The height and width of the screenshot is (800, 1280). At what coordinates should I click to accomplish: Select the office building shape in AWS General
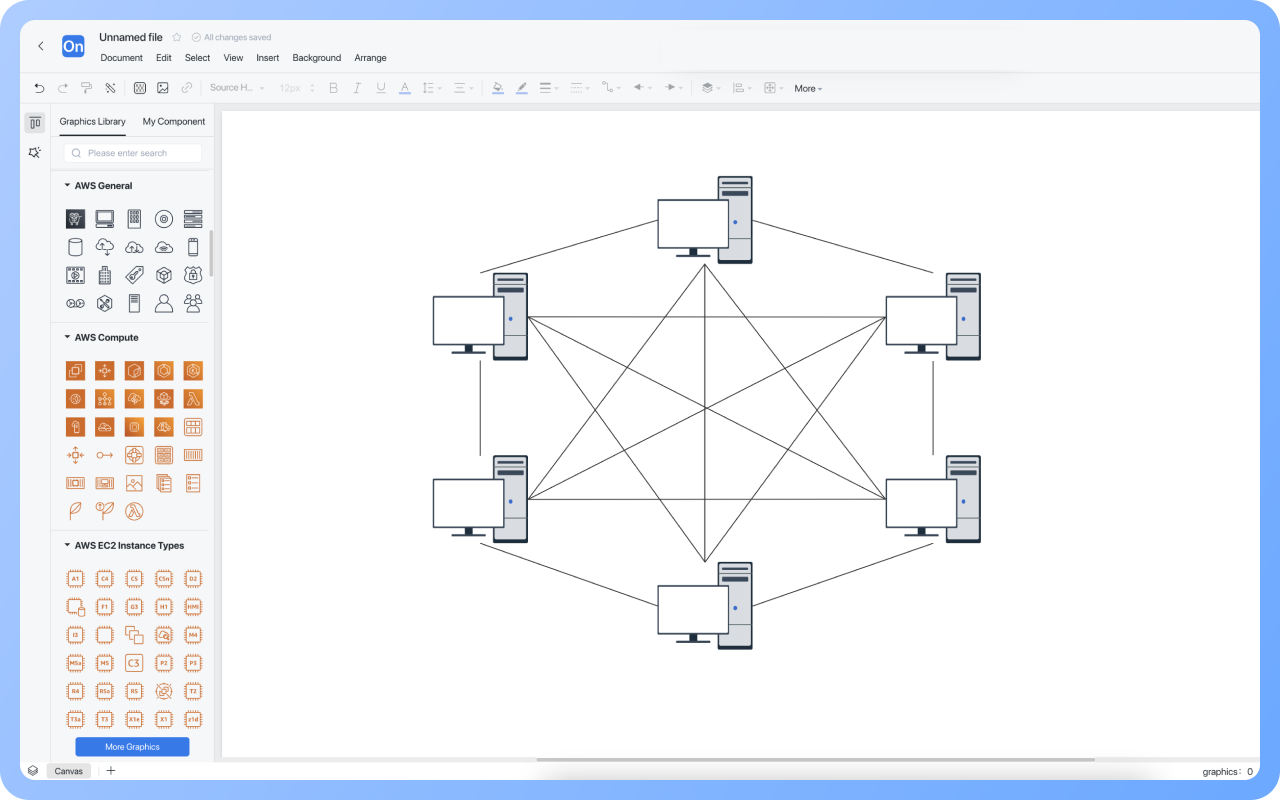coord(104,275)
